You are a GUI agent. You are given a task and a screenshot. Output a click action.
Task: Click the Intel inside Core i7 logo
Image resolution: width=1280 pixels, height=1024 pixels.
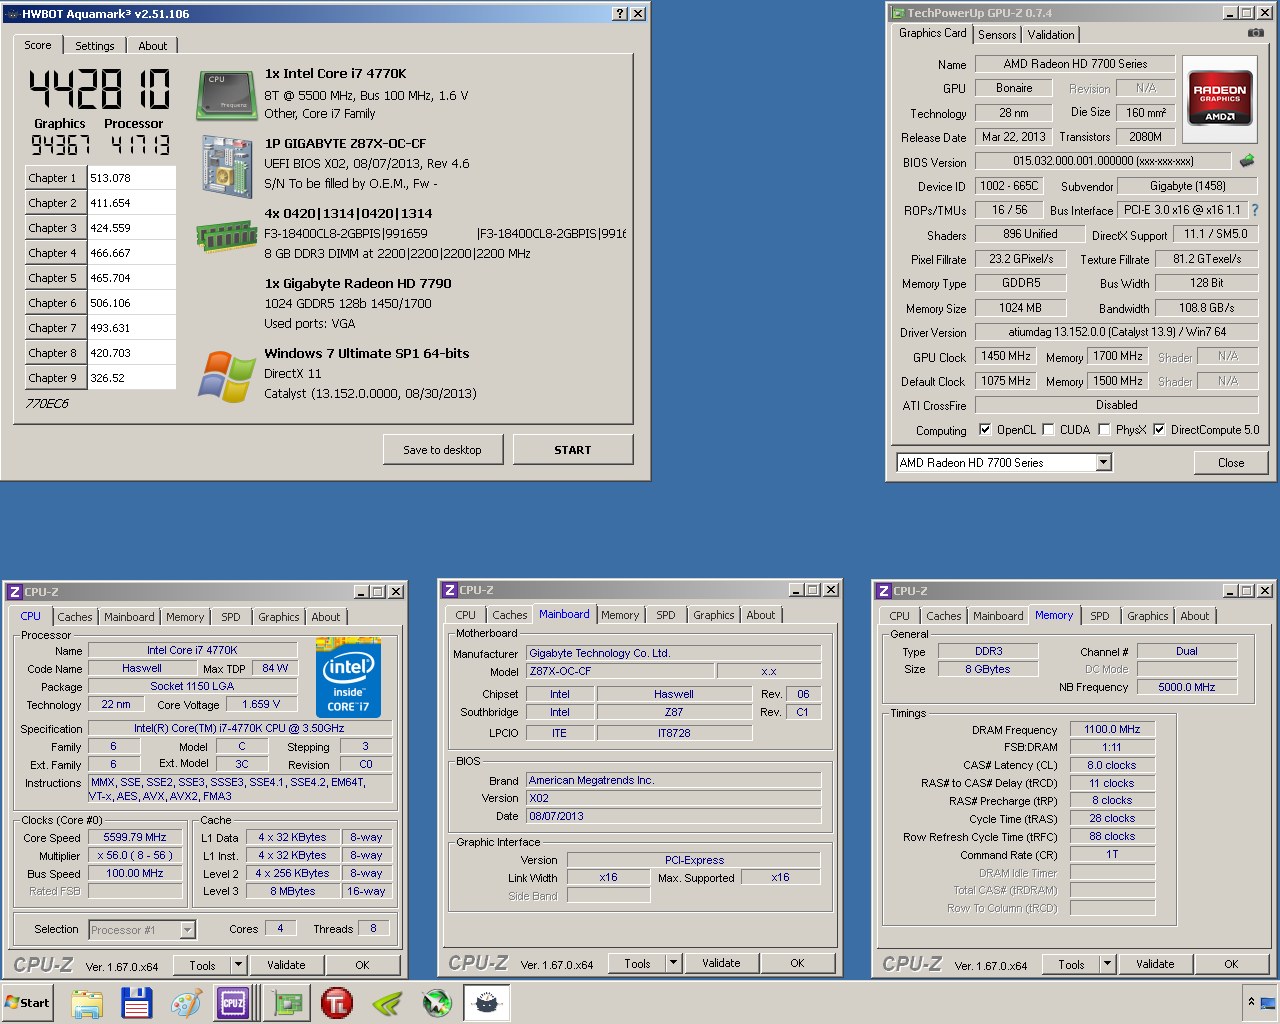click(348, 677)
